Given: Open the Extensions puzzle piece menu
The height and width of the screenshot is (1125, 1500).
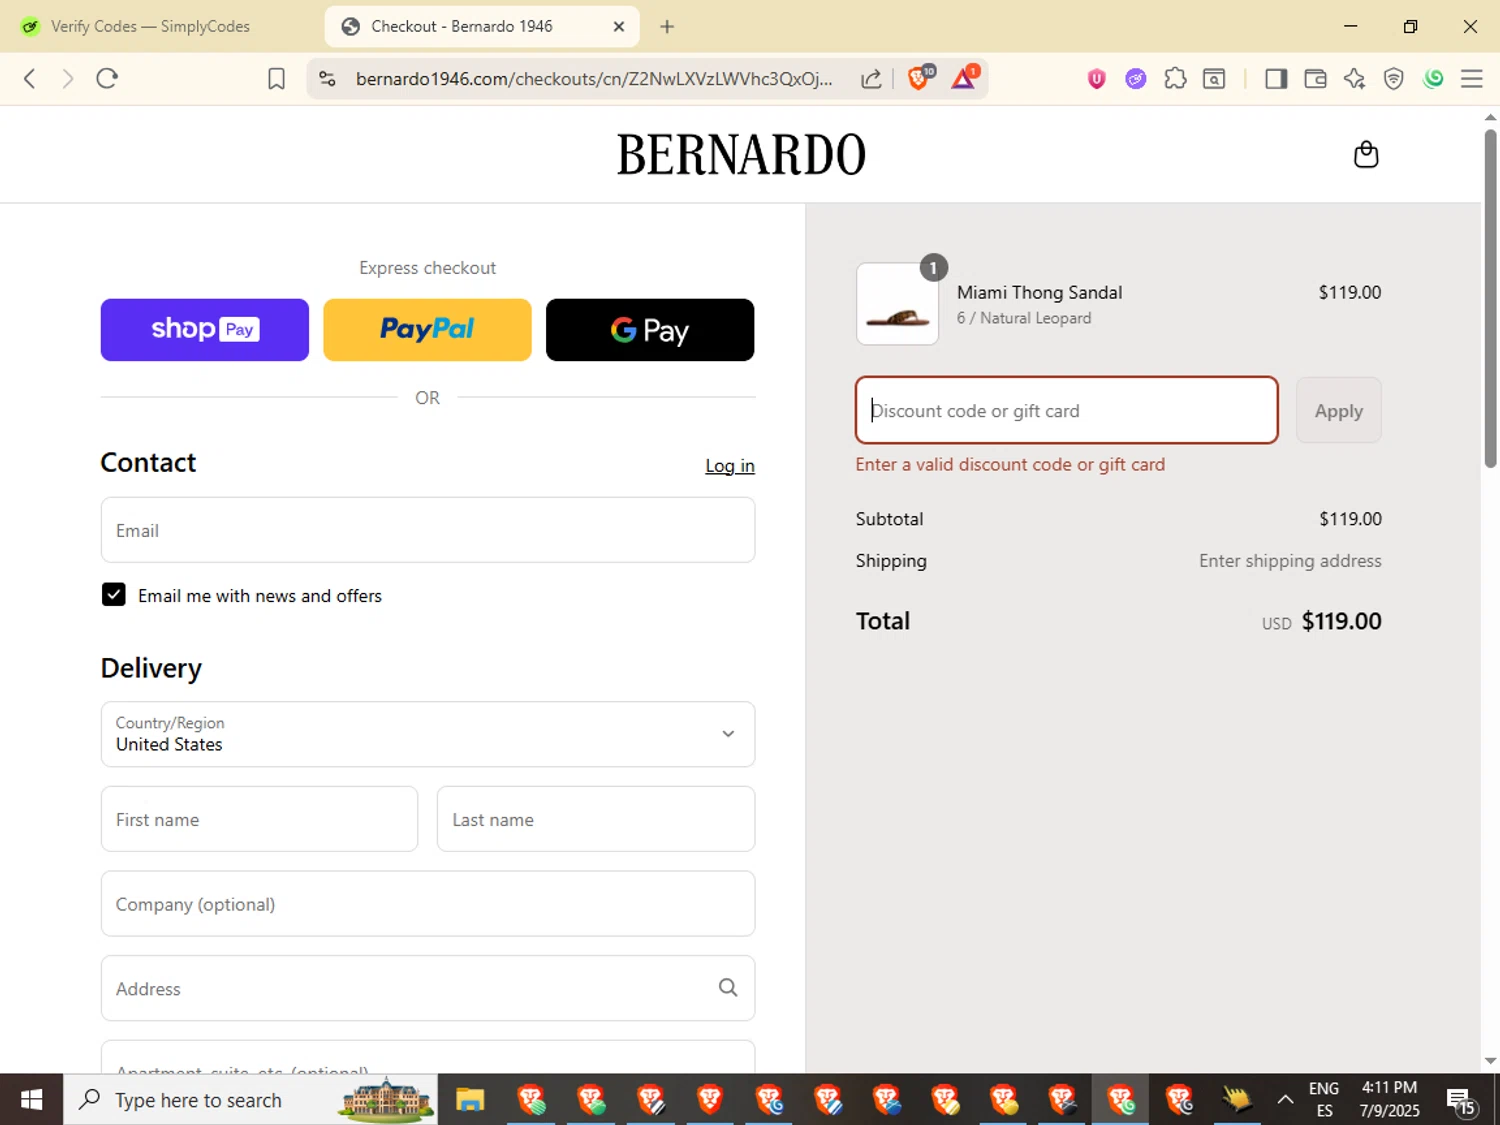Looking at the screenshot, I should (1175, 79).
